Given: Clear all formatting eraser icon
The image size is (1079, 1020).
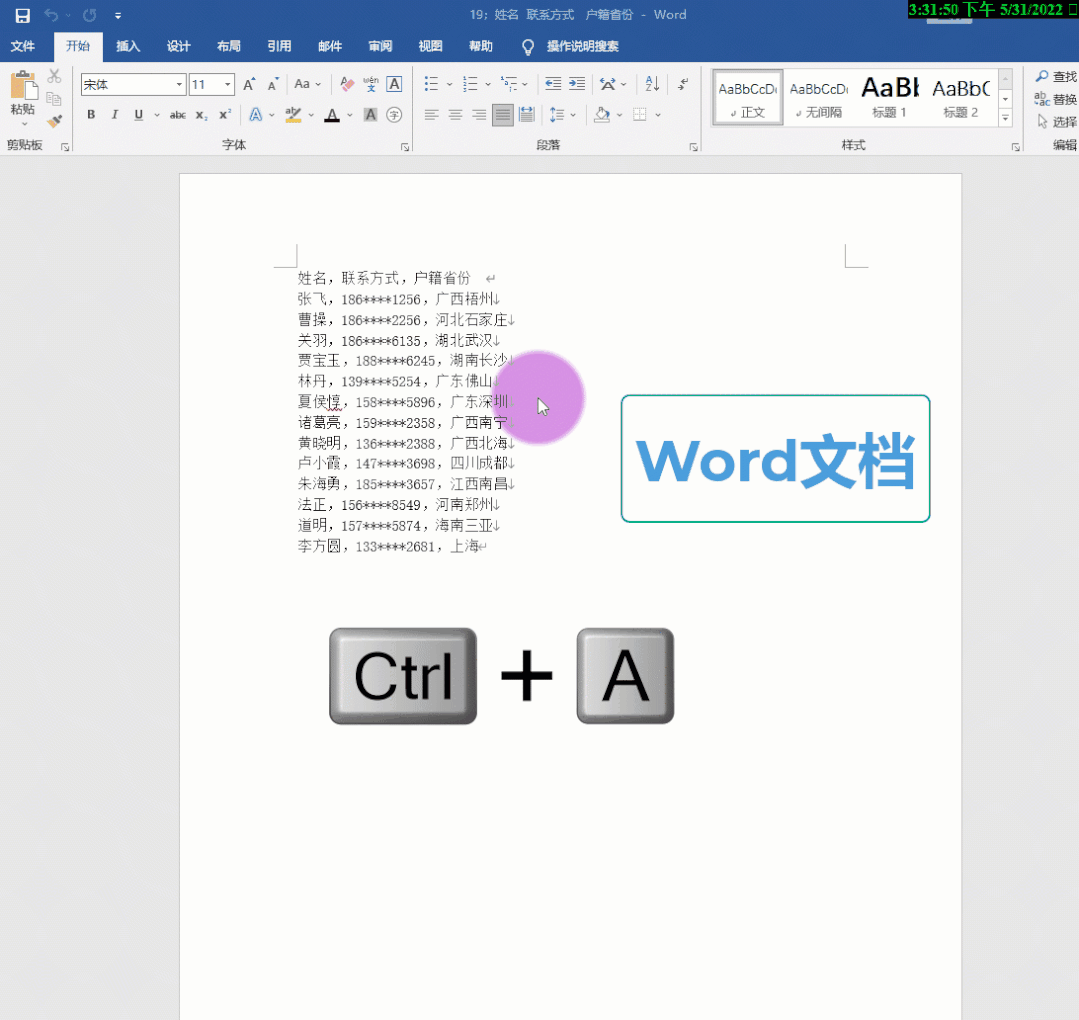Looking at the screenshot, I should (348, 85).
